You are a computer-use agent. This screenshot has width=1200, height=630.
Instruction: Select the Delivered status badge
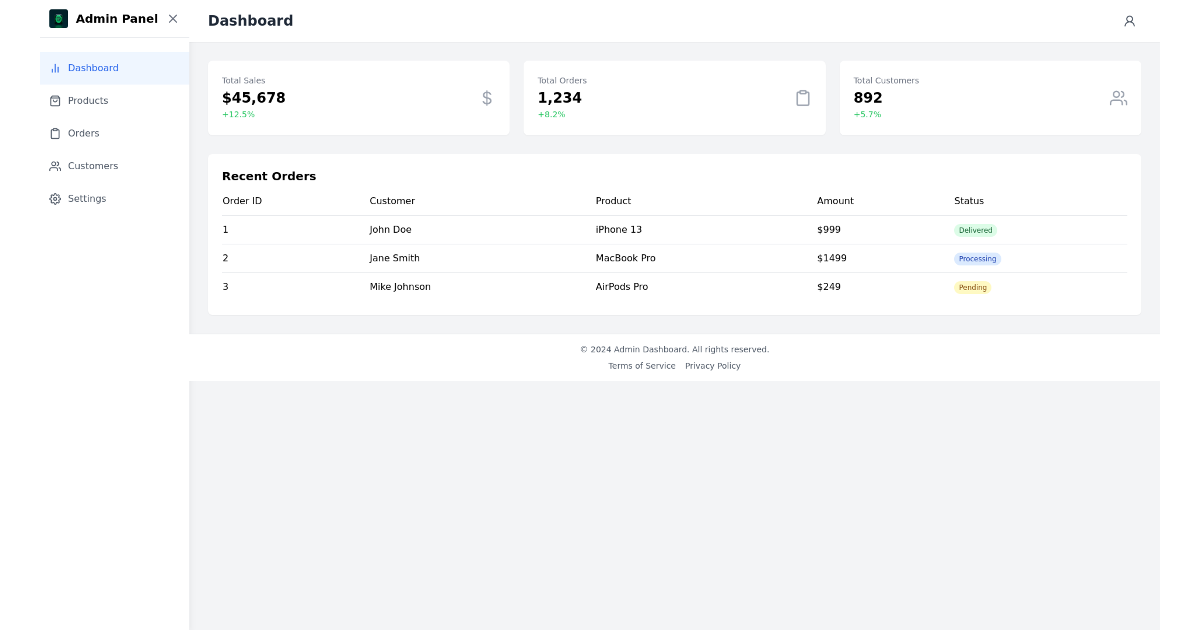(x=975, y=230)
